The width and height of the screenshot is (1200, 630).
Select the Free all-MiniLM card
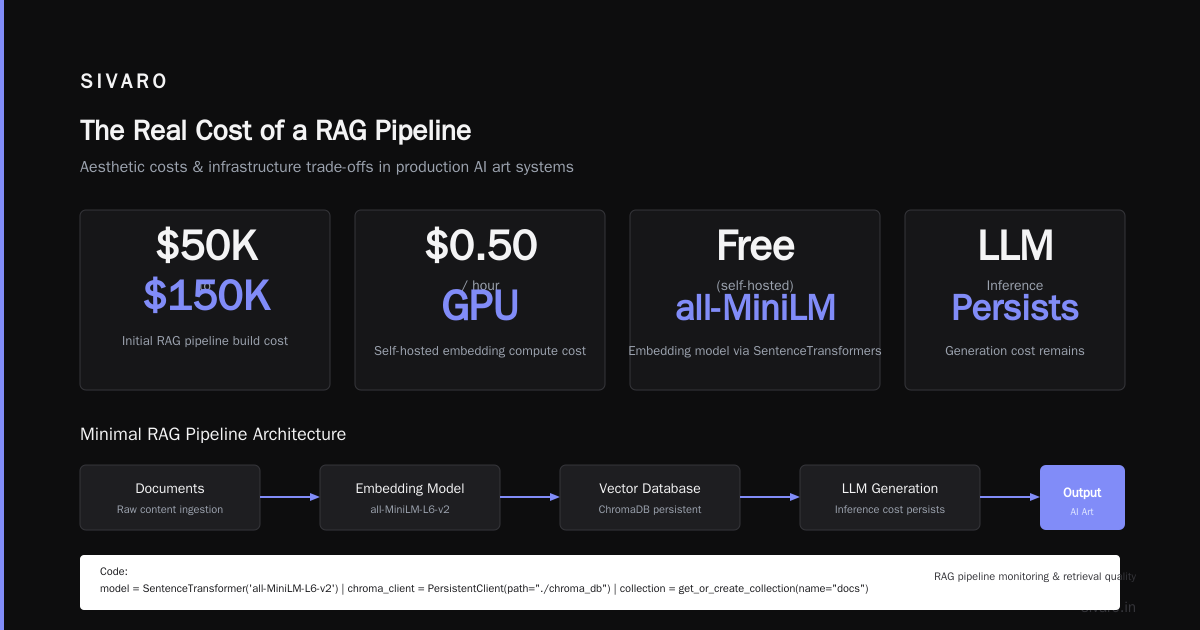[x=755, y=300]
